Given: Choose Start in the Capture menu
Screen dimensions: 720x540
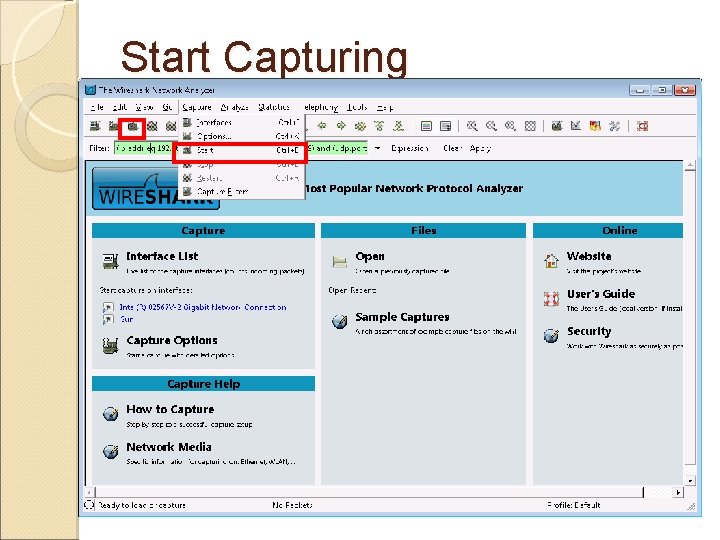Looking at the screenshot, I should click(x=240, y=150).
